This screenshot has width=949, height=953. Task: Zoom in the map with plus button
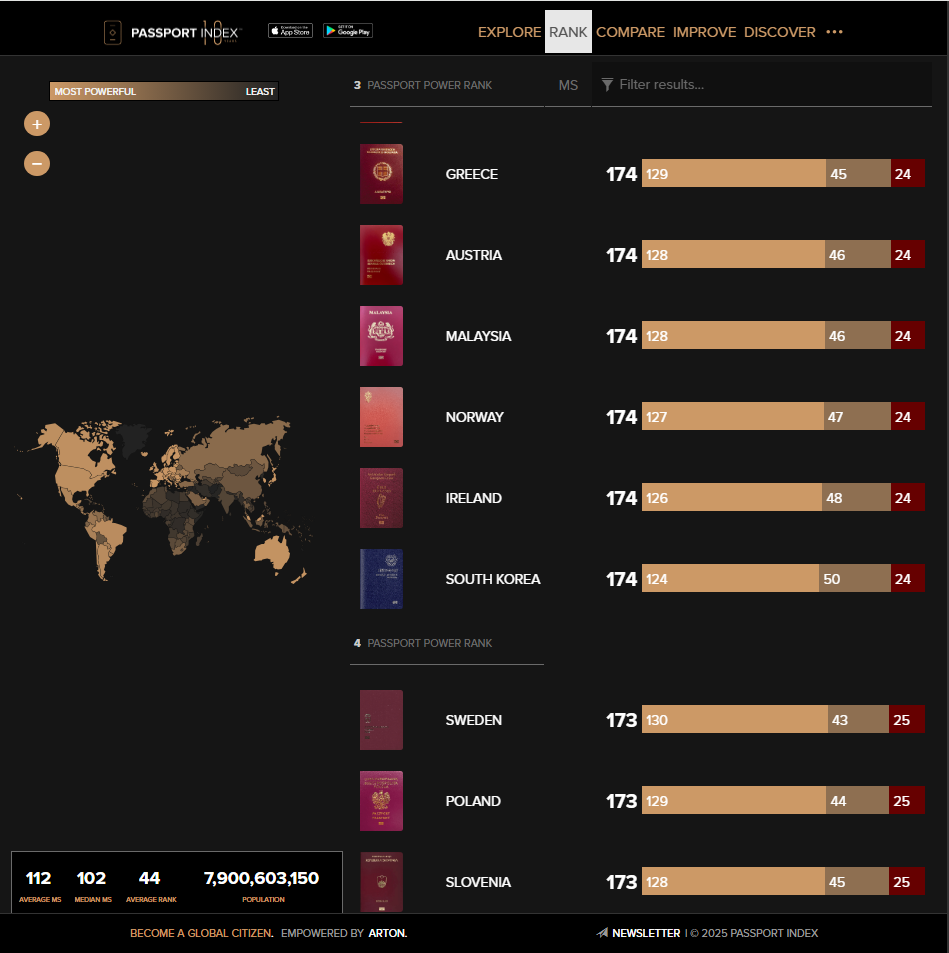[37, 124]
